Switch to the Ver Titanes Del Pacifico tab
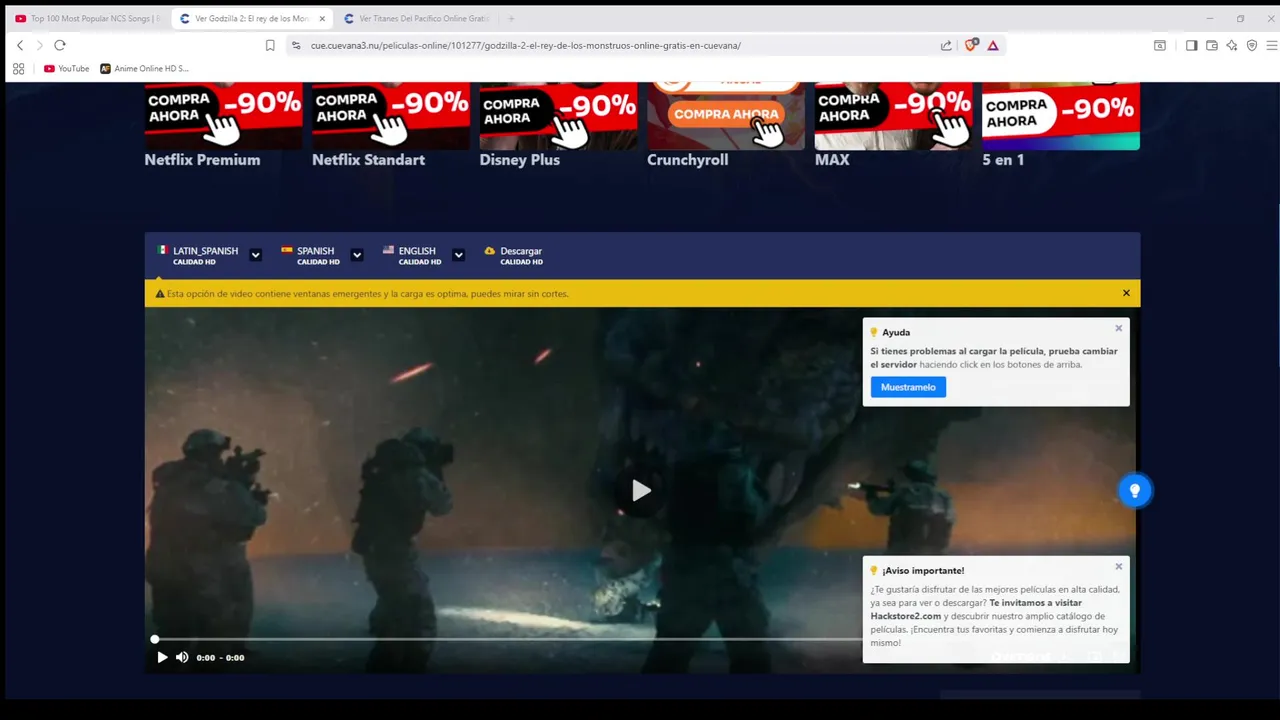The image size is (1280, 720). coord(415,18)
